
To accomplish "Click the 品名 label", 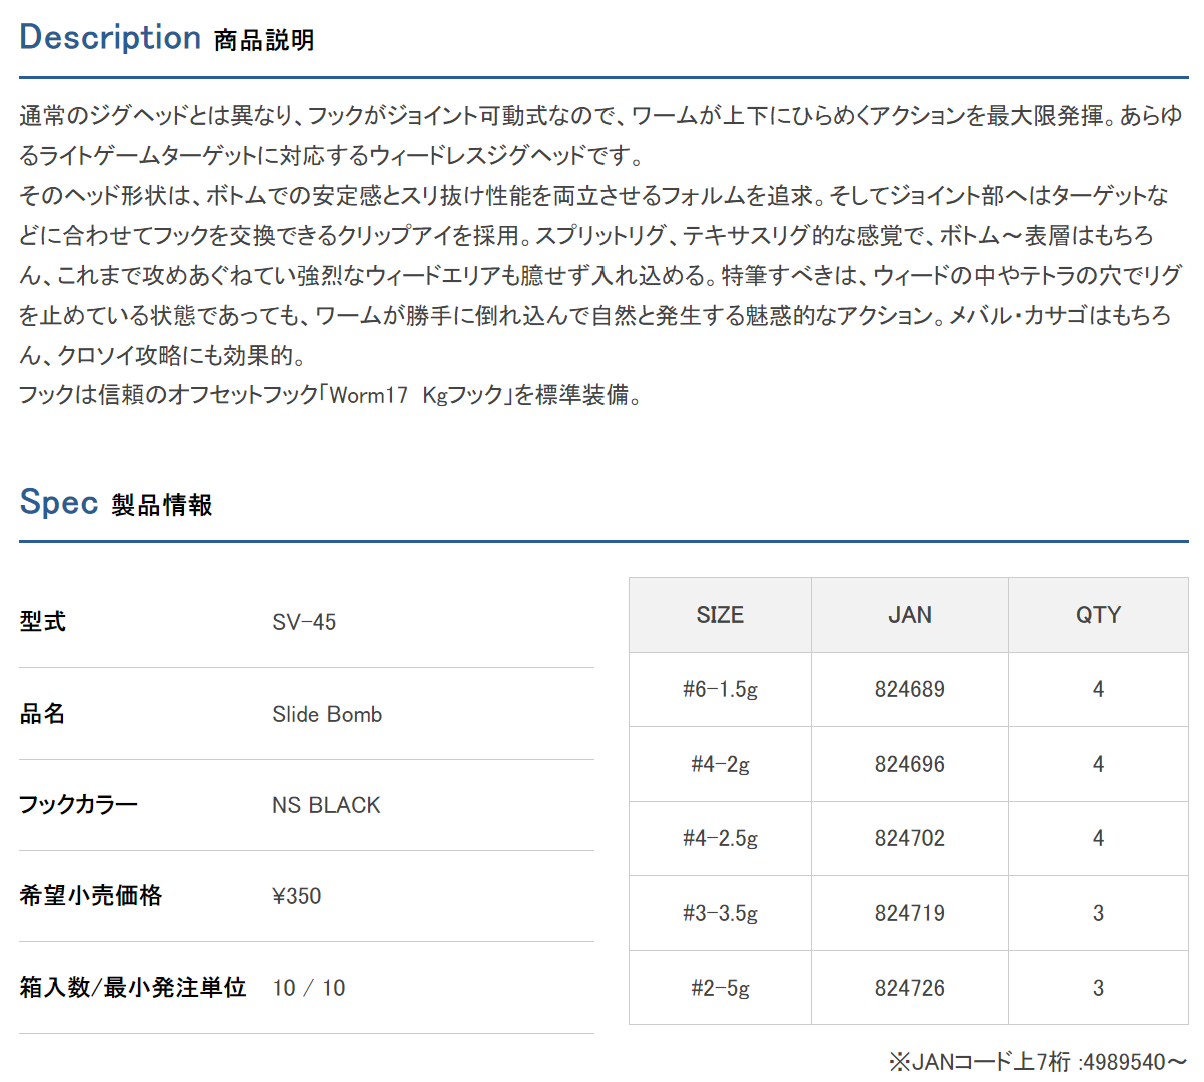I will tap(43, 714).
